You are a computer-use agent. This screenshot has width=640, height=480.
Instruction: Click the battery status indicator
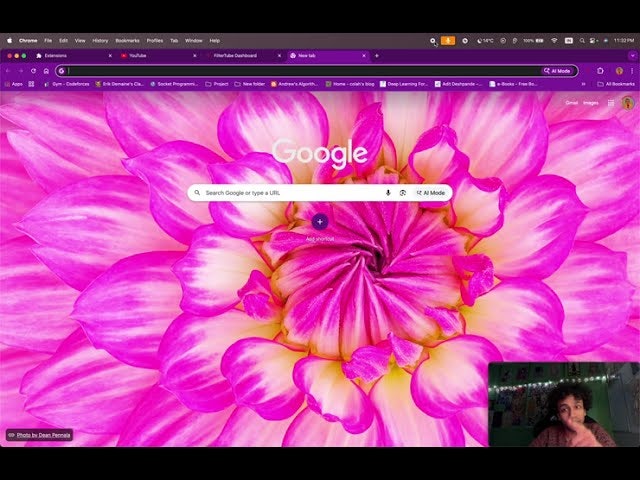pos(533,41)
